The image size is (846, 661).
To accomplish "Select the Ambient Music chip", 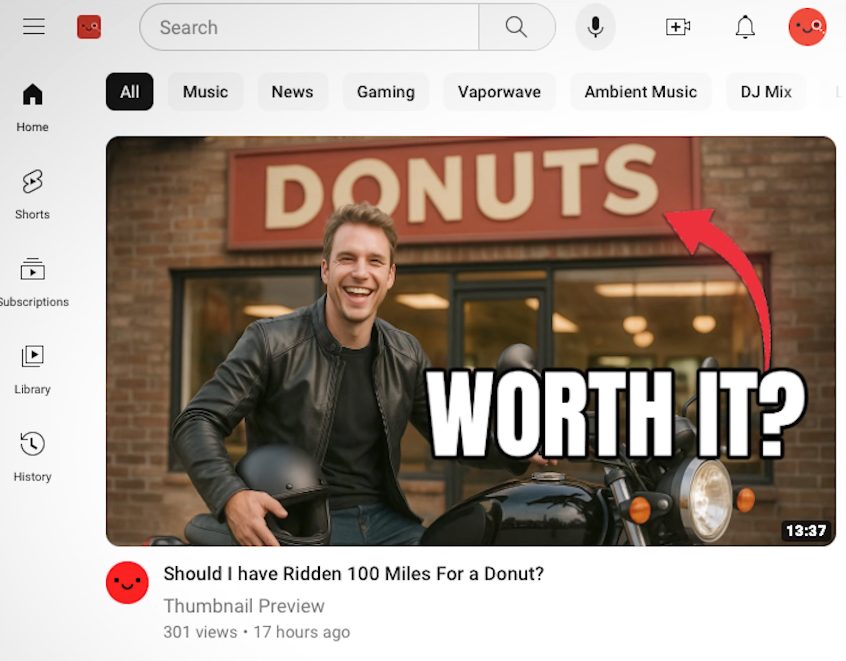I will (x=640, y=92).
